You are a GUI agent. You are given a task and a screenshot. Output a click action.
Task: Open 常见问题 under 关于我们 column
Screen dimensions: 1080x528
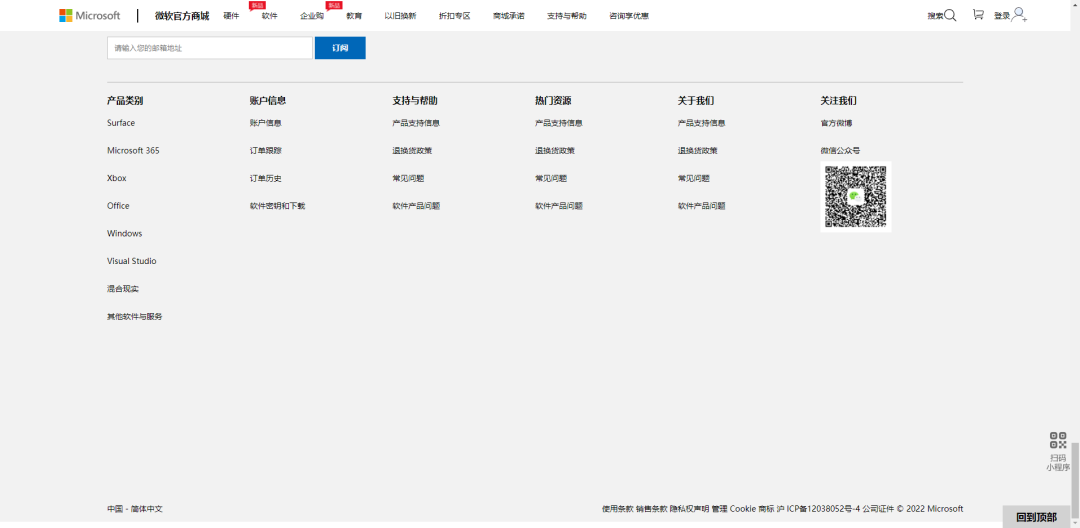(694, 178)
